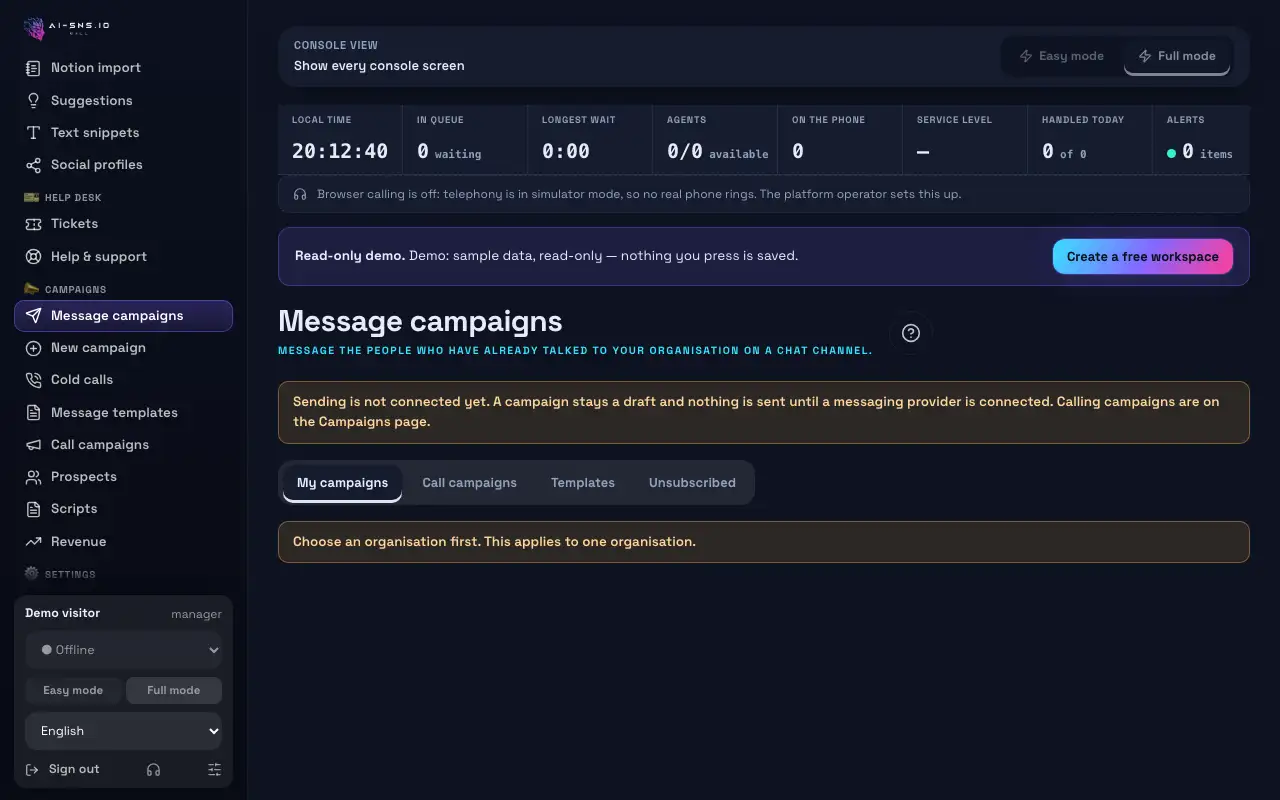
Task: Open Suggestions lightbulb icon
Action: [34, 100]
